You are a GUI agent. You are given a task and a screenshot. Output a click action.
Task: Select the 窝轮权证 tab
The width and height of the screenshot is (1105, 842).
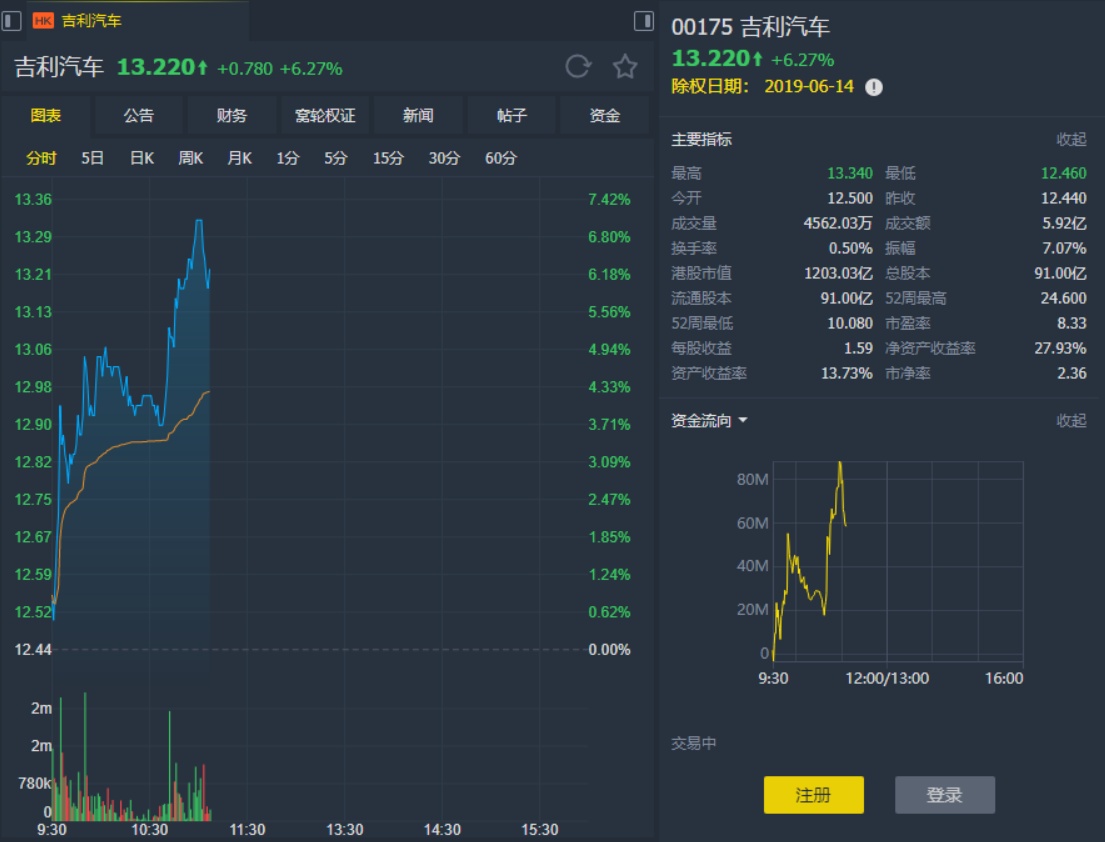click(x=325, y=116)
